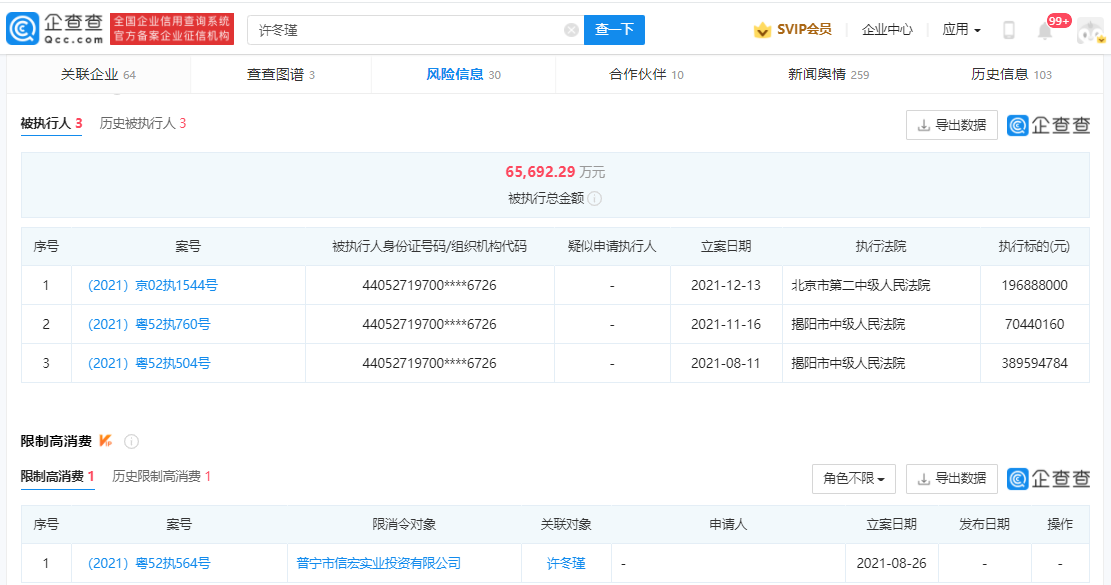Open the SVIP会员 crown icon
The height and width of the screenshot is (585, 1111).
[762, 30]
